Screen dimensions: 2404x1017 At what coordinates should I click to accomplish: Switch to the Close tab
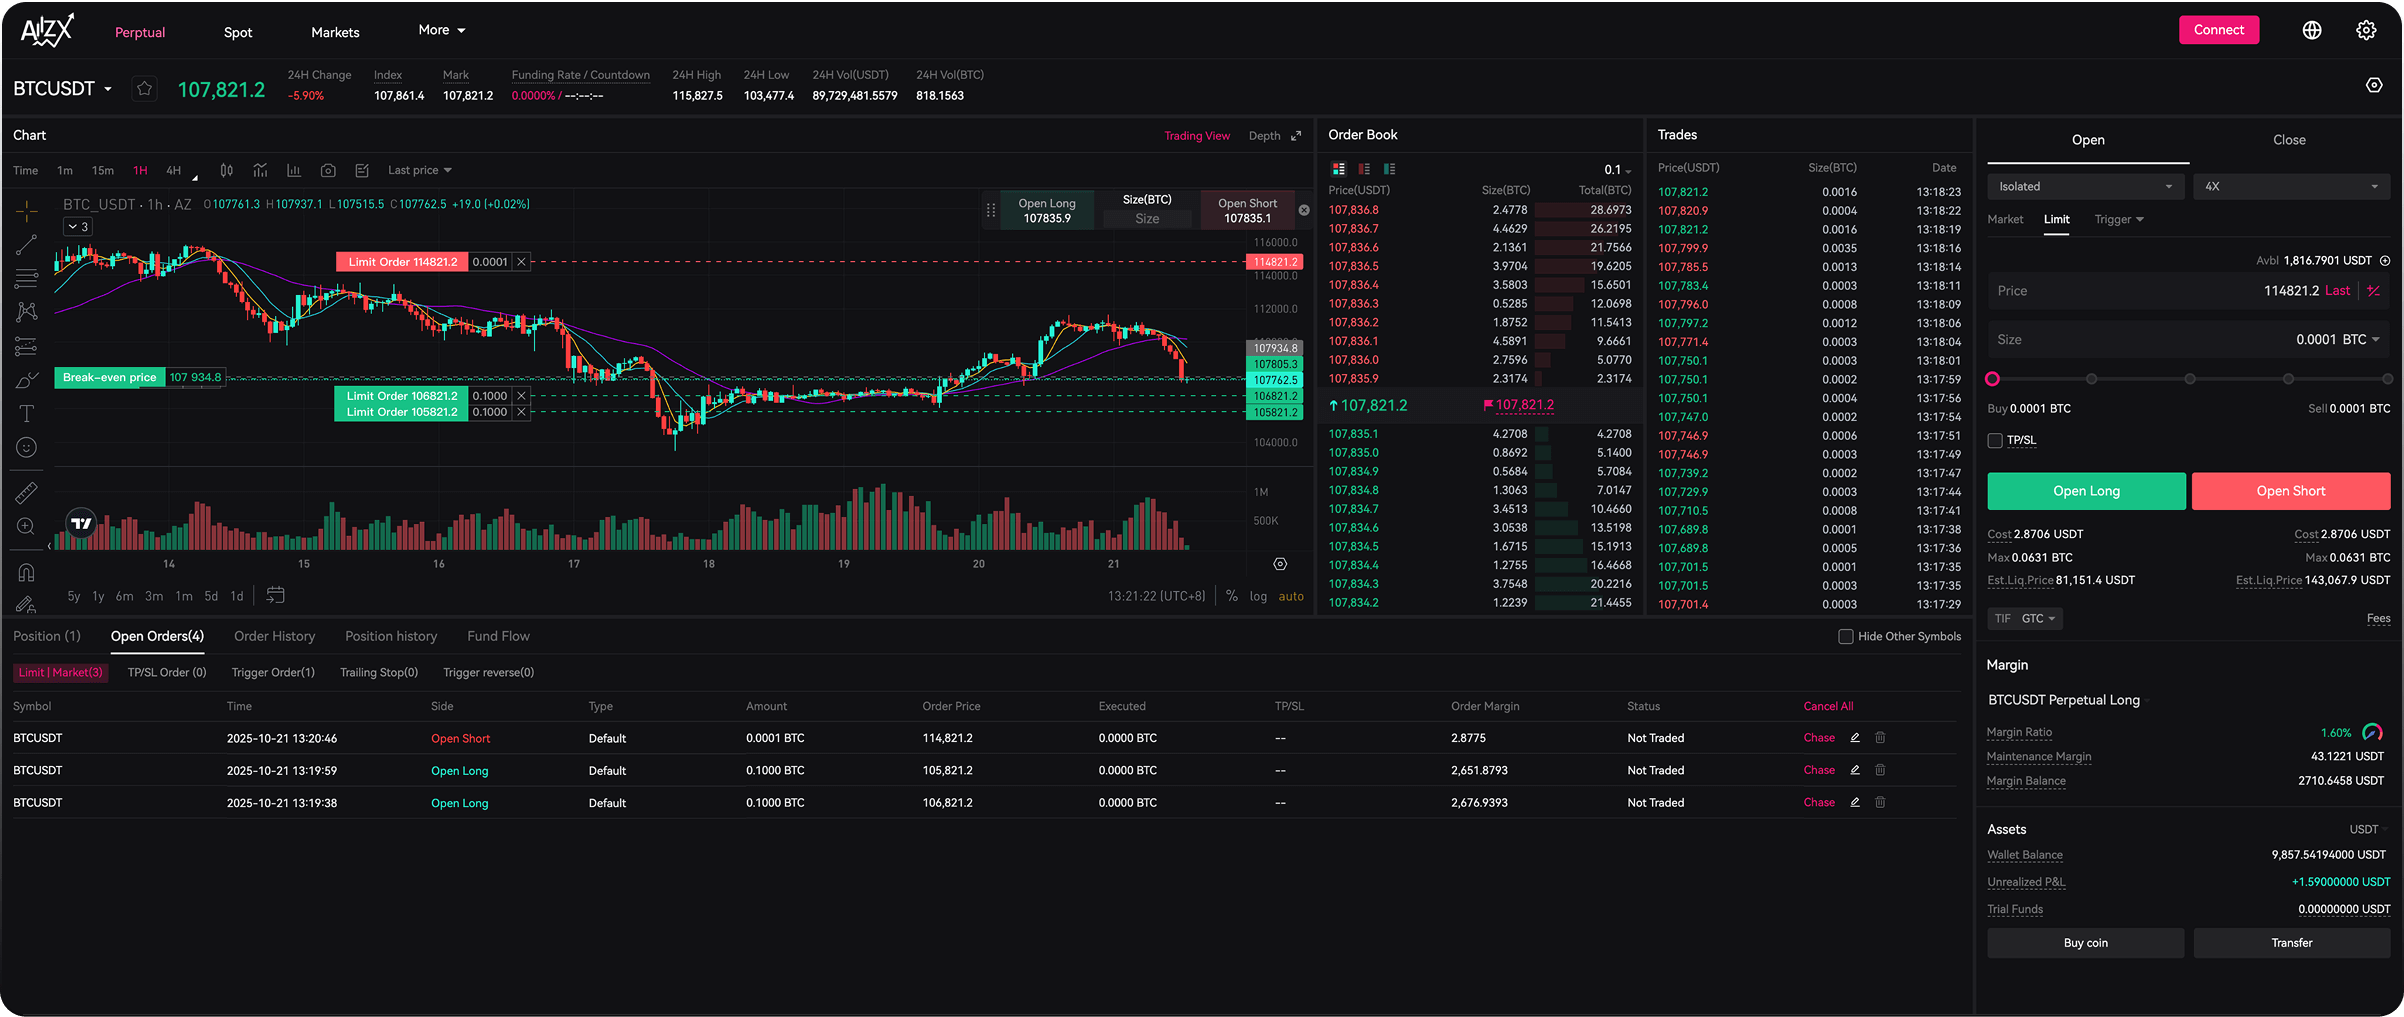tap(2289, 140)
